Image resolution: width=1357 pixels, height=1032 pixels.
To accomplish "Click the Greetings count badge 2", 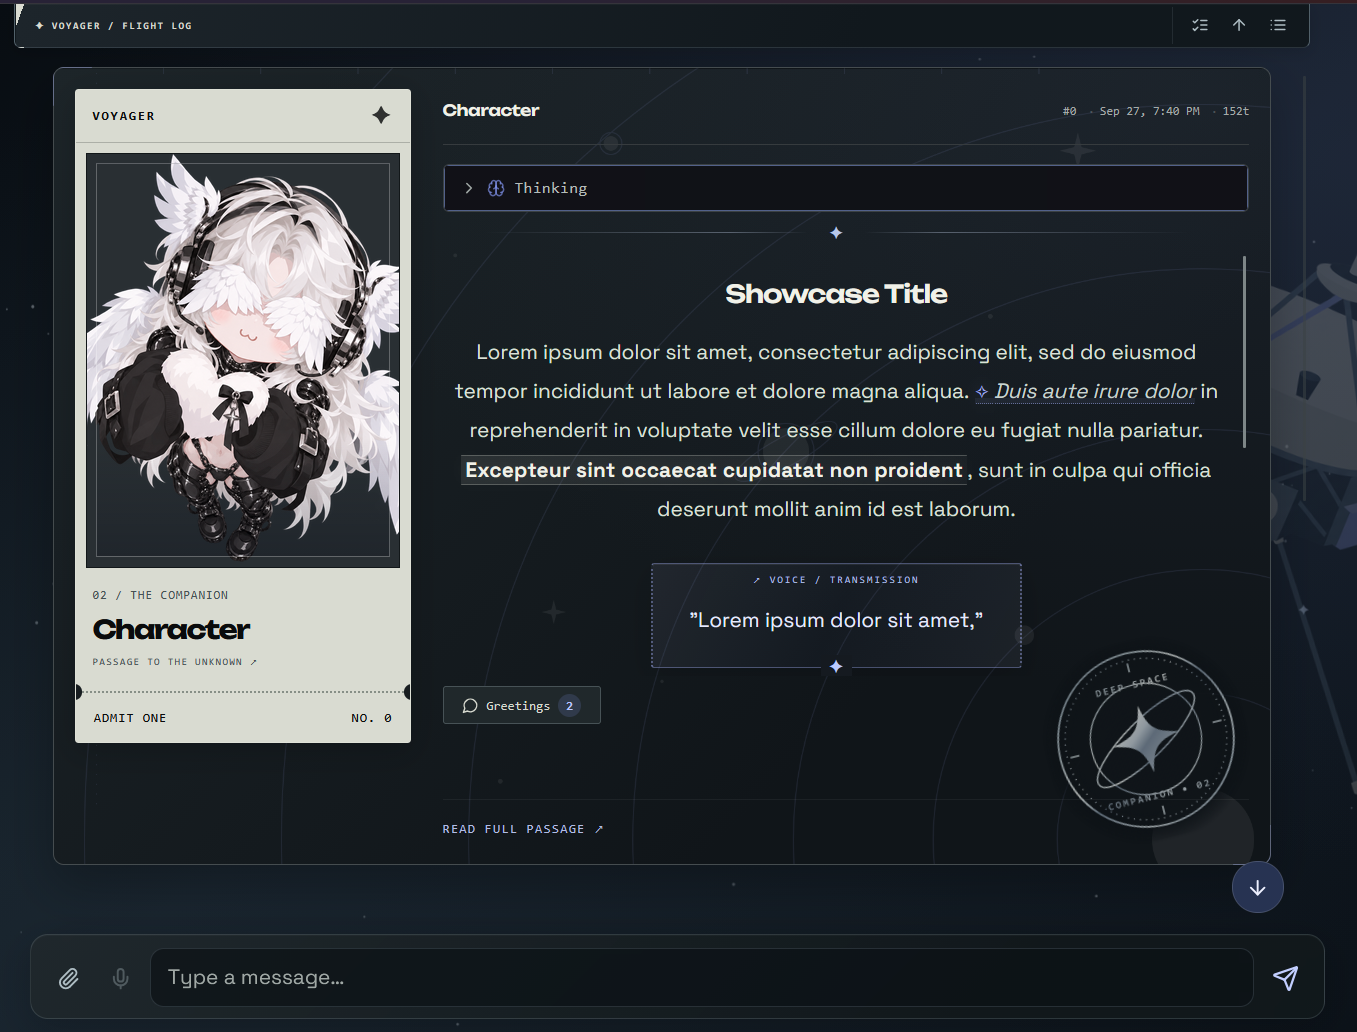I will tap(570, 705).
